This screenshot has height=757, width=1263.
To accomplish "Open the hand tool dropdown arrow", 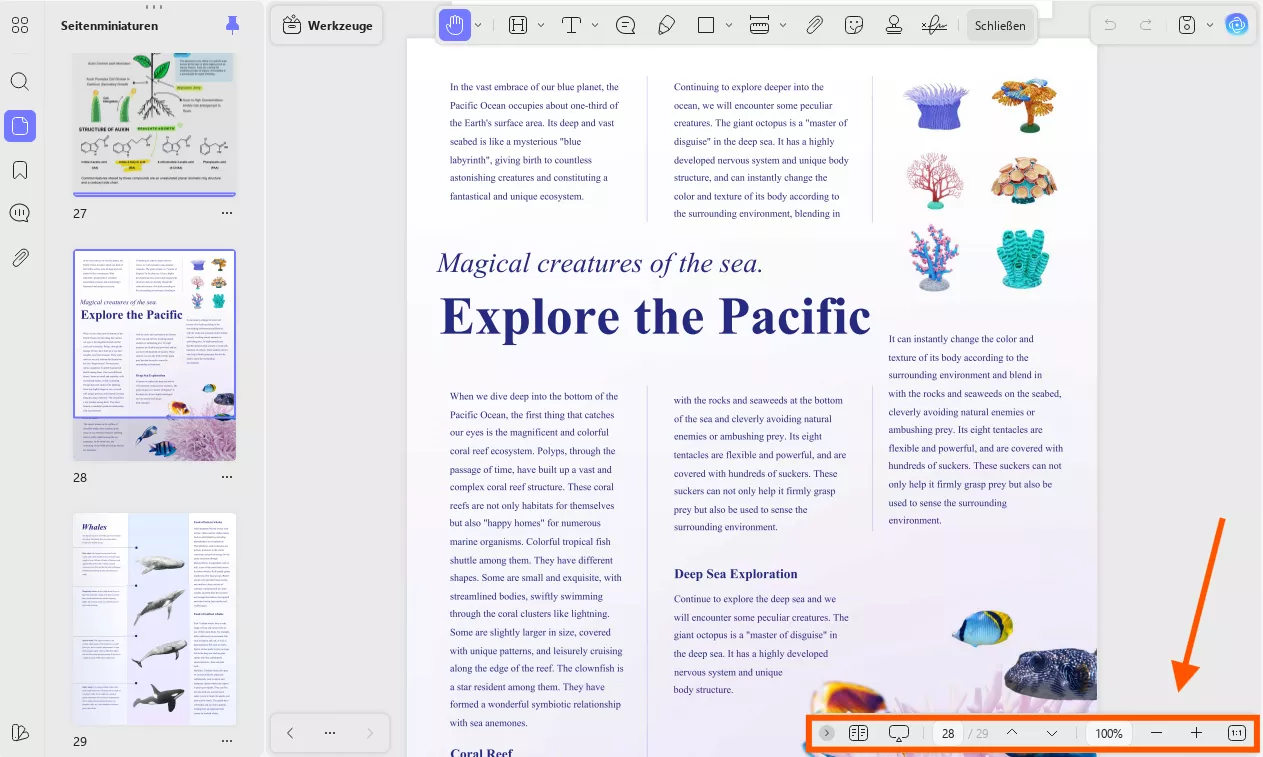I will click(x=479, y=25).
